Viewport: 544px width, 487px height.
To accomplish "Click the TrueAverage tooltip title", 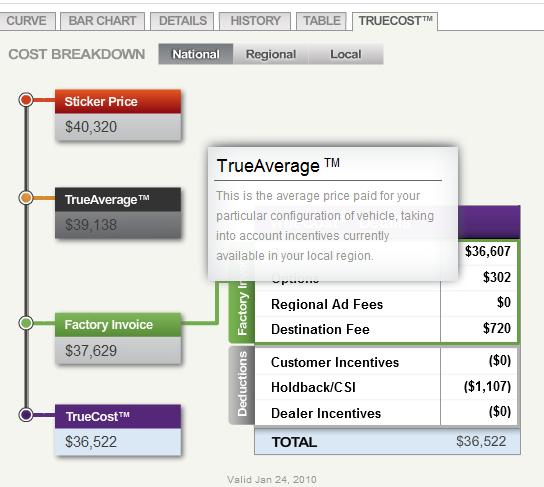I will (x=278, y=165).
